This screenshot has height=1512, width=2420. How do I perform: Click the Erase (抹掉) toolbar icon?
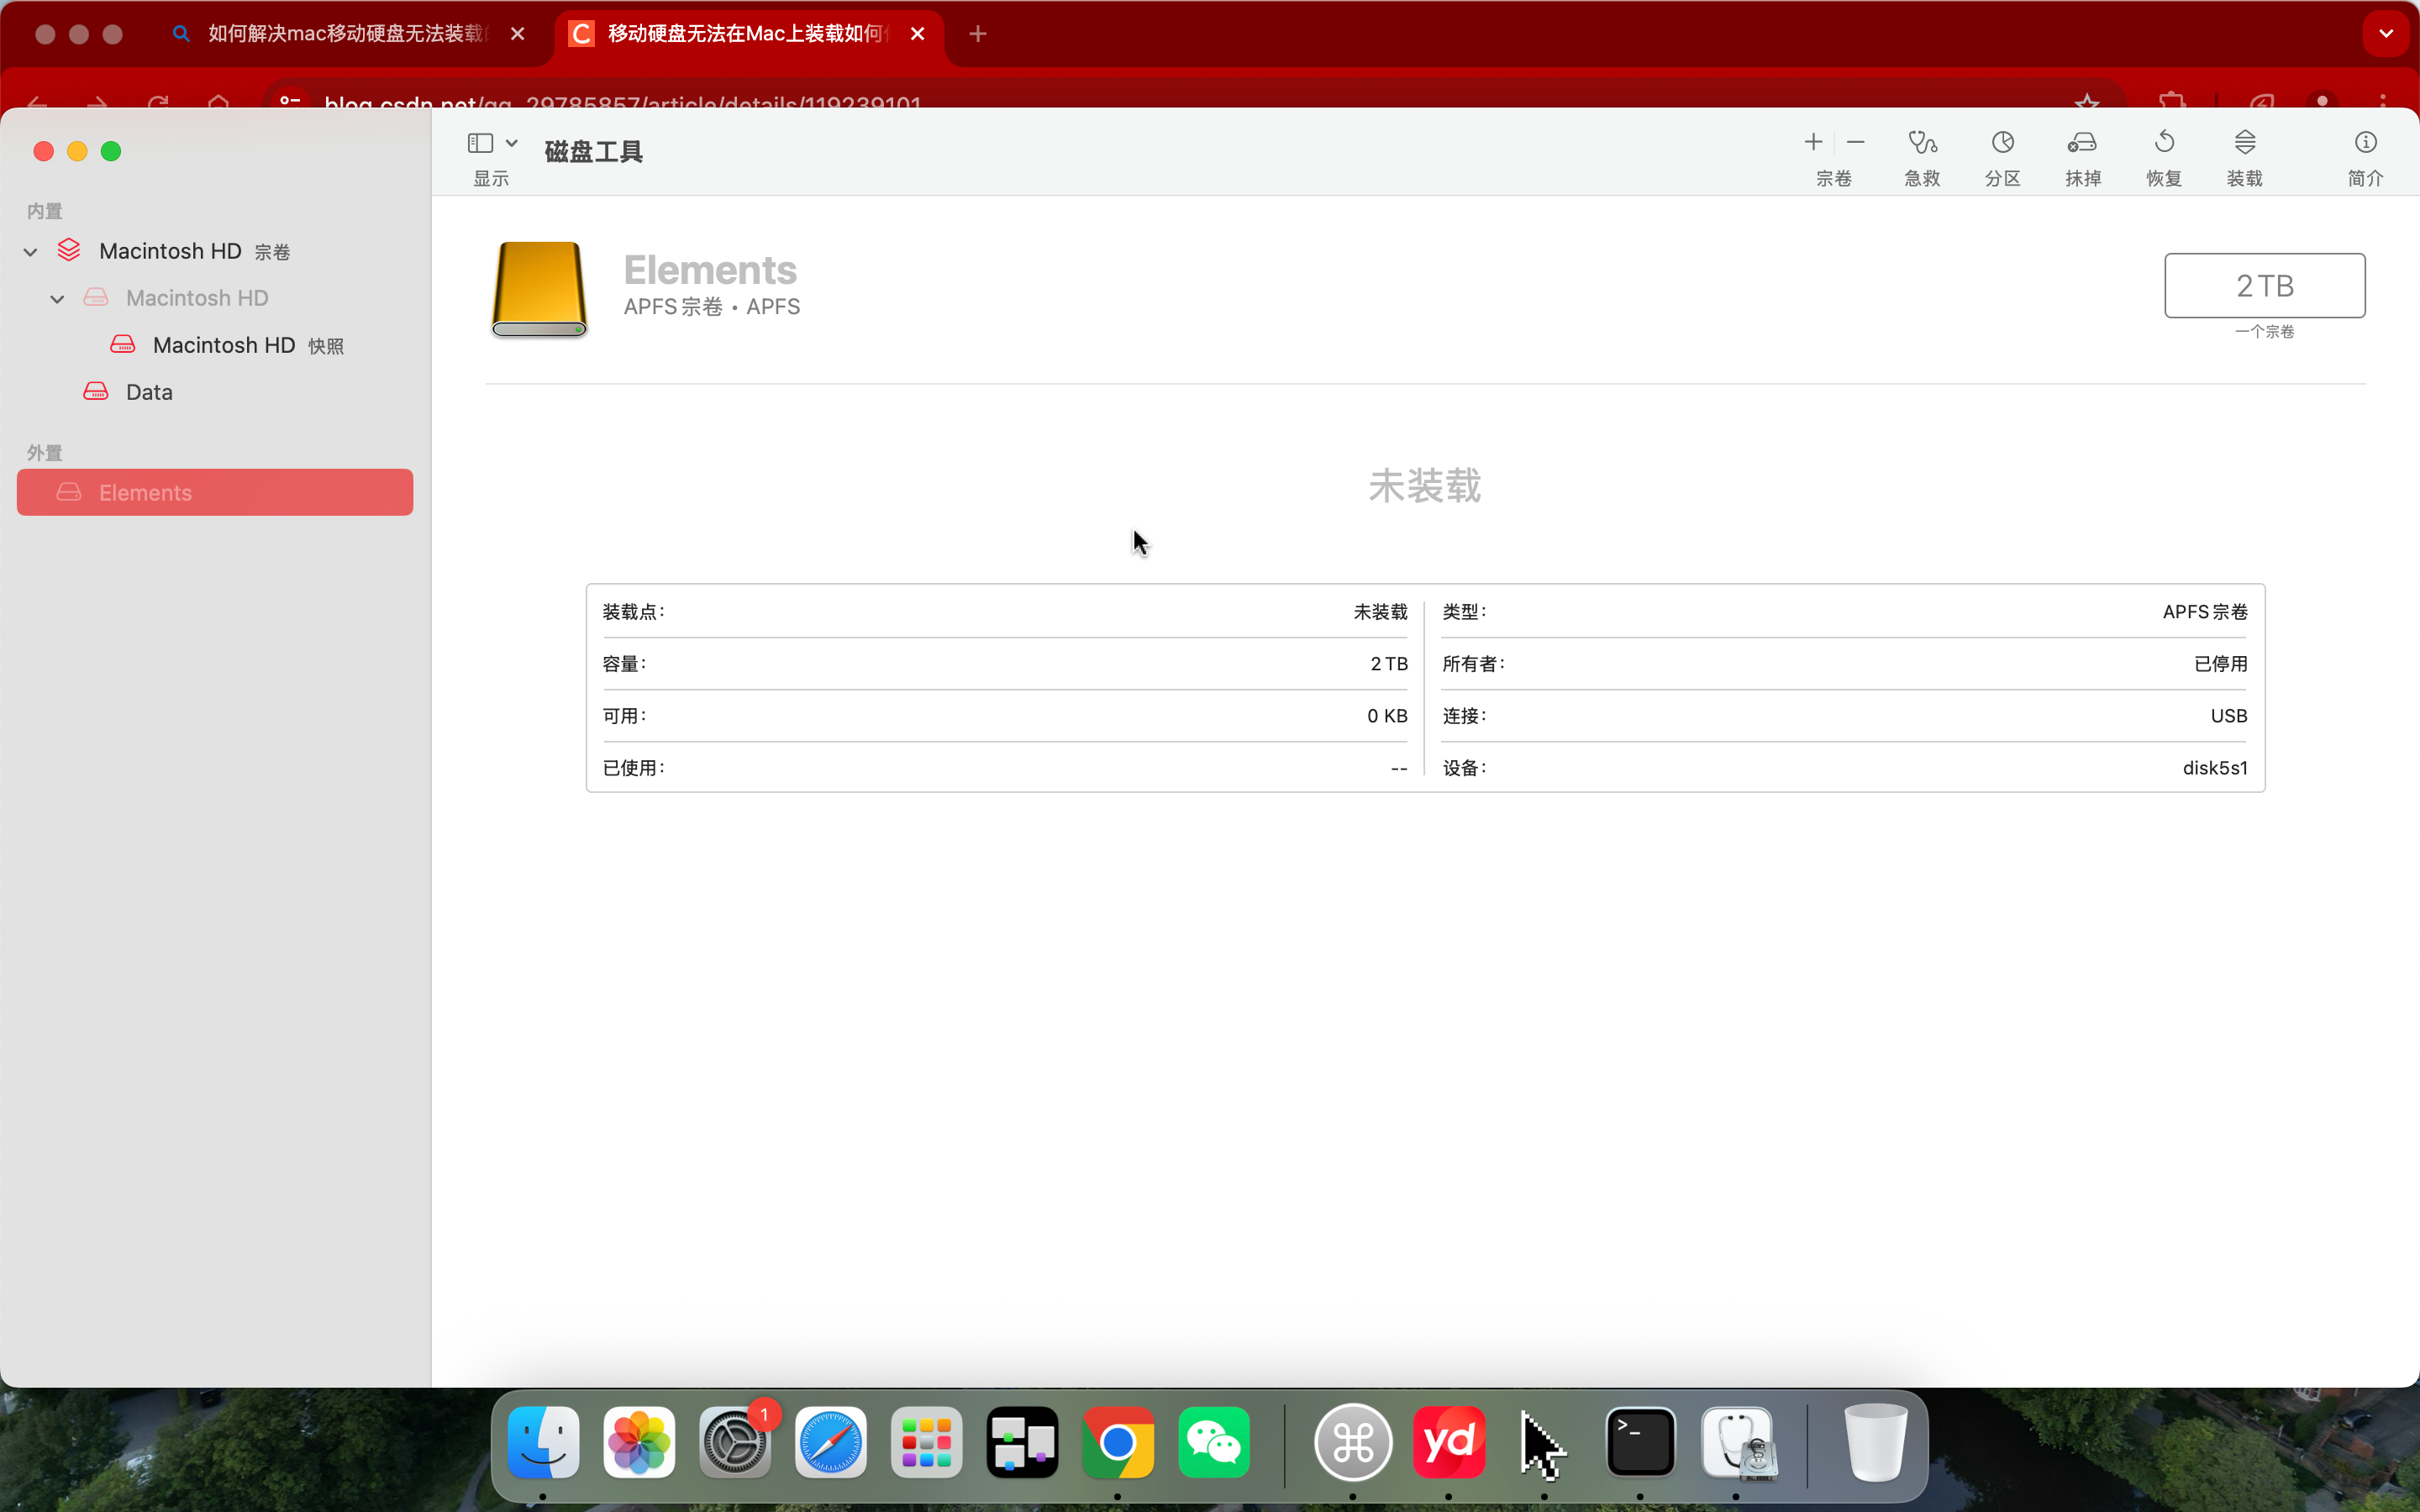click(x=2082, y=143)
